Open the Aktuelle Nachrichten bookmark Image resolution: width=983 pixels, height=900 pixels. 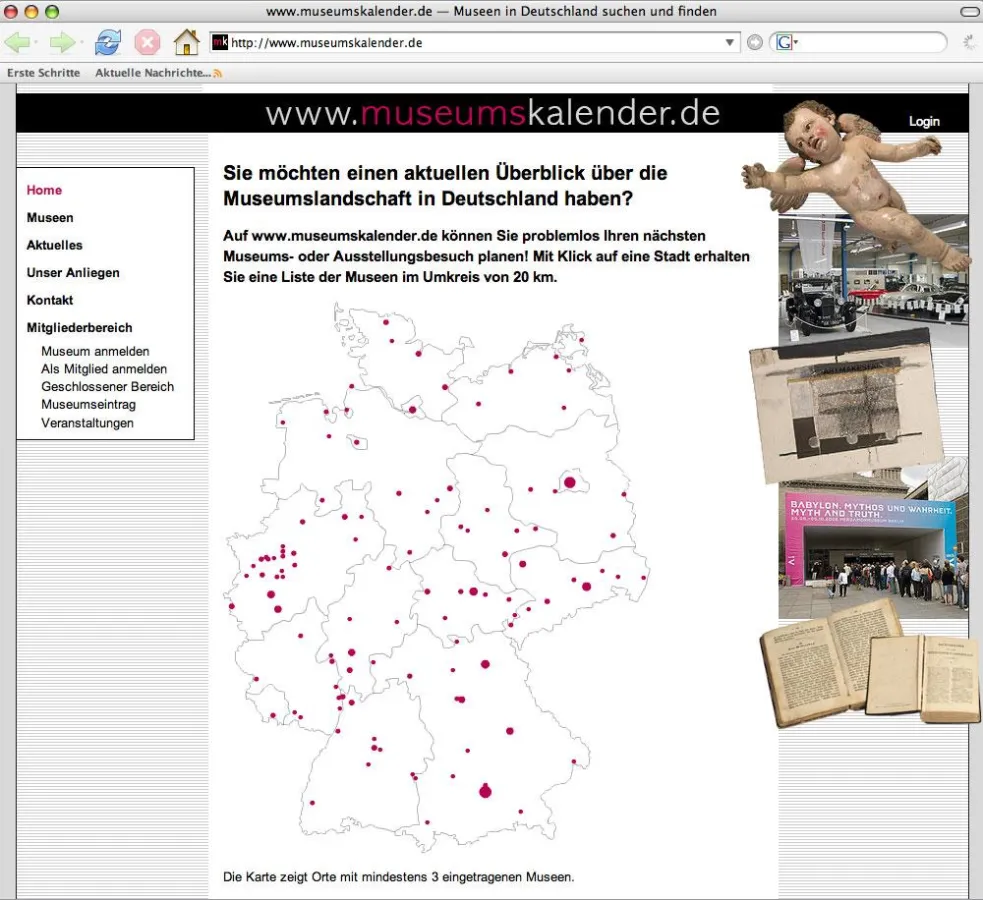tap(150, 73)
